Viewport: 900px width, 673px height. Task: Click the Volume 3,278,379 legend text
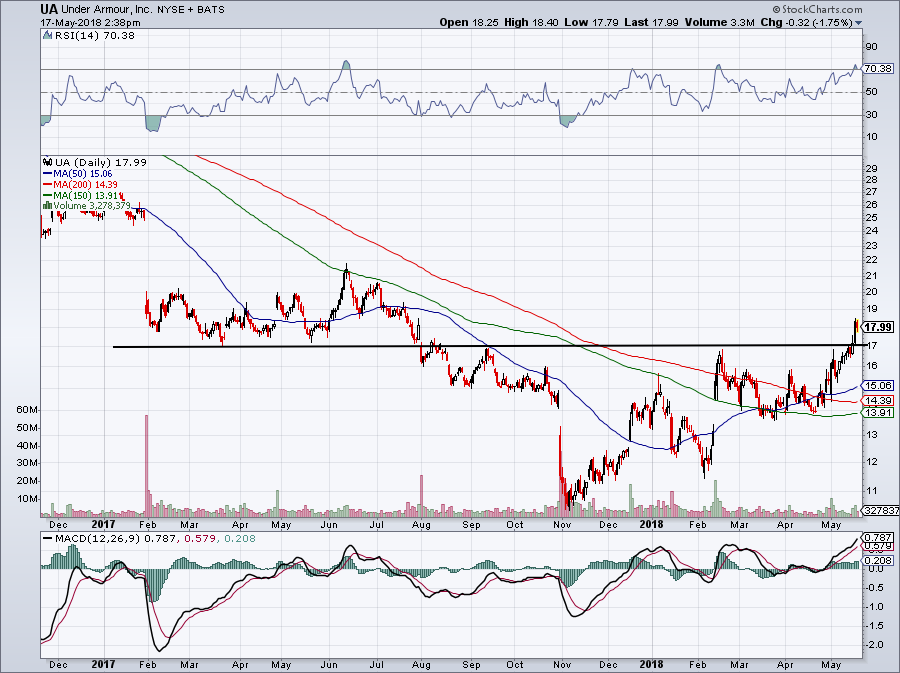[x=92, y=205]
